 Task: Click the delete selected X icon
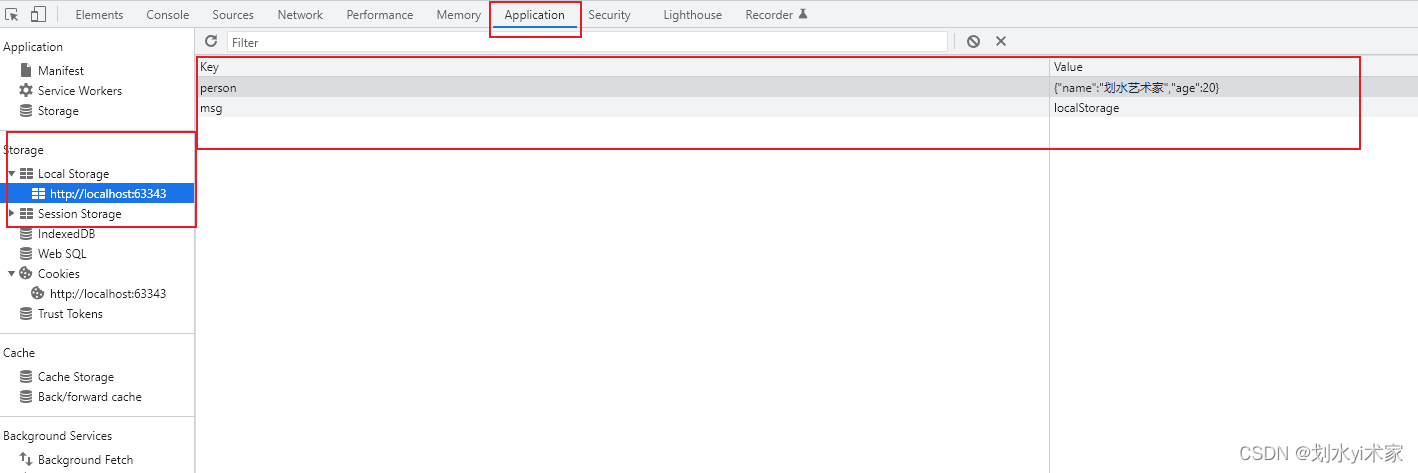1001,41
